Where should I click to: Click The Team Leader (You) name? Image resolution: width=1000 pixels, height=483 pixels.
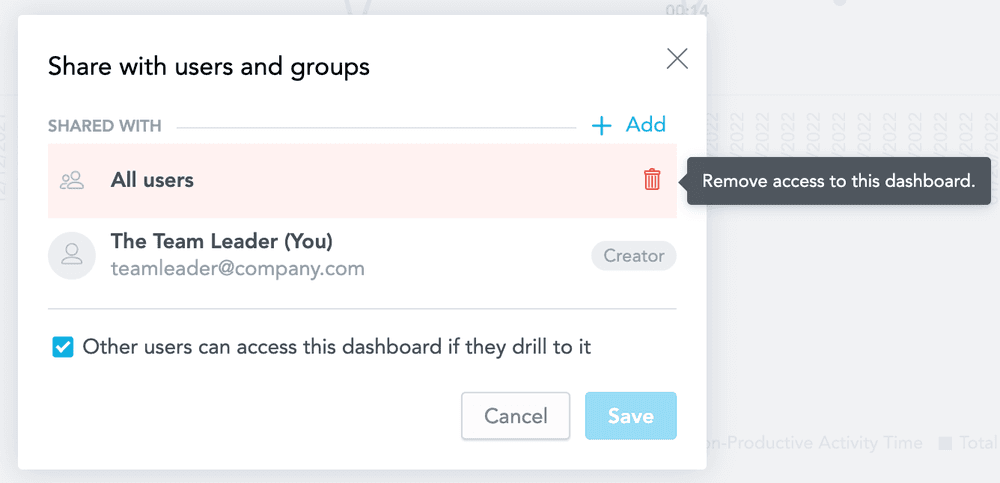click(x=221, y=242)
